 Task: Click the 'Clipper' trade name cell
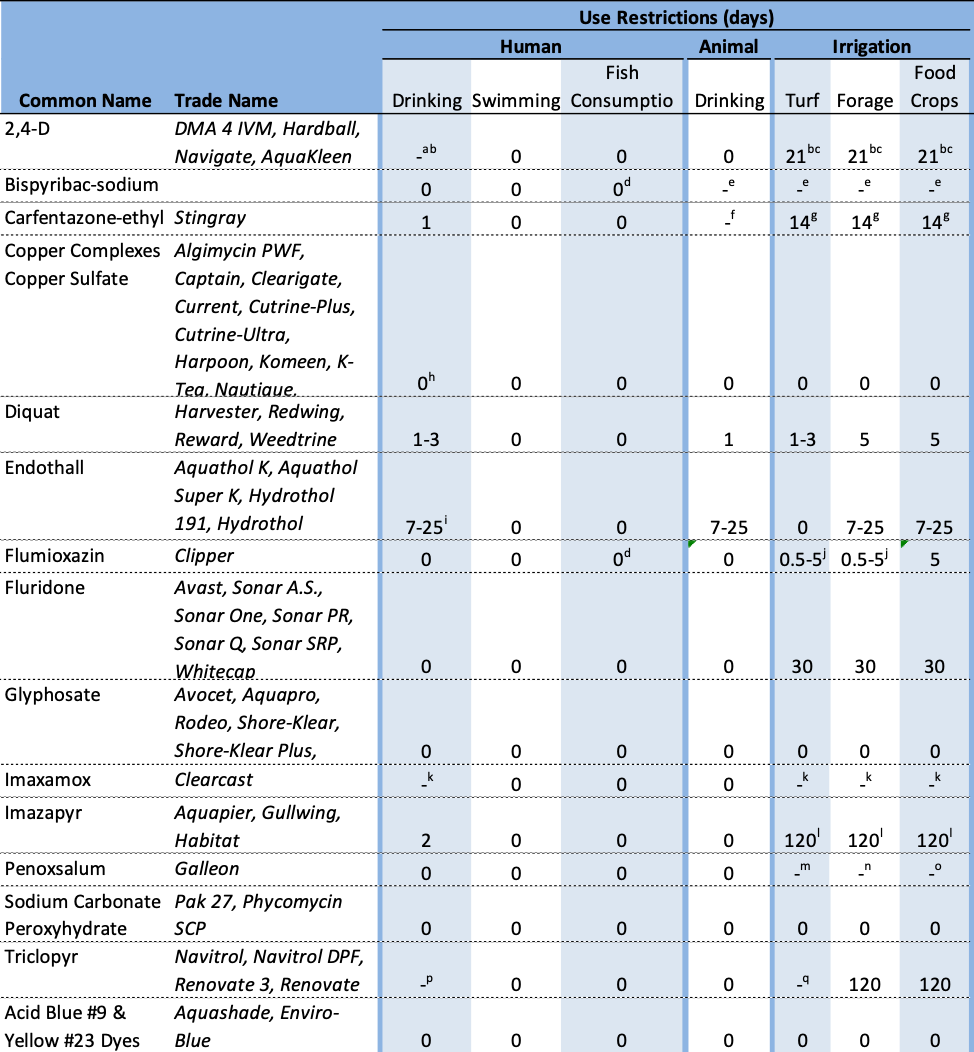point(204,556)
